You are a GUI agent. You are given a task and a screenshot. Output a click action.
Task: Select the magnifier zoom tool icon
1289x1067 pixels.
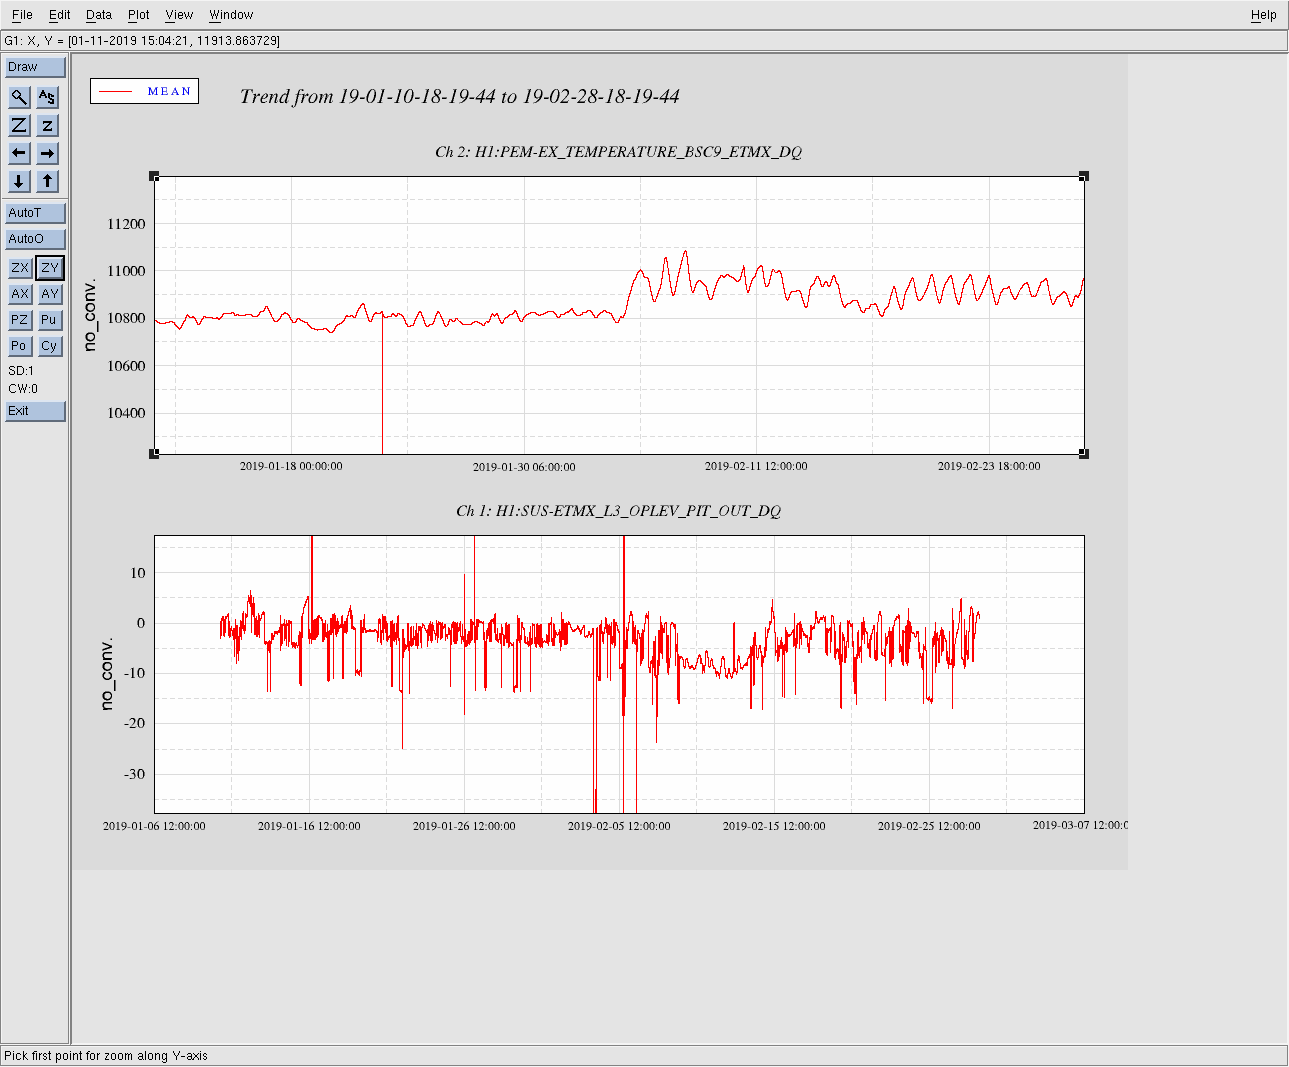point(19,97)
